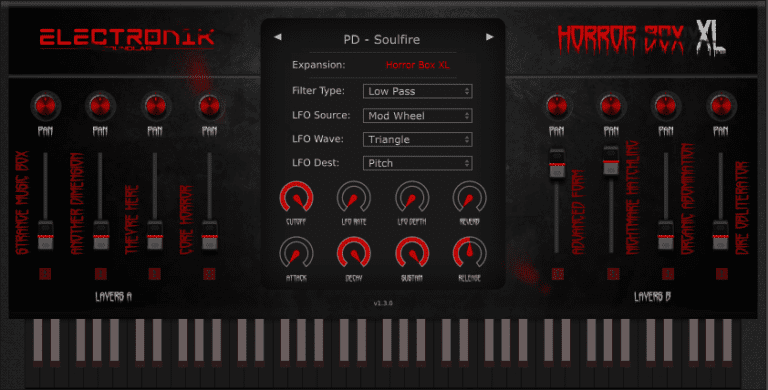This screenshot has width=768, height=390.
Task: Toggle the square button under Theyre Here fader
Action: (155, 273)
